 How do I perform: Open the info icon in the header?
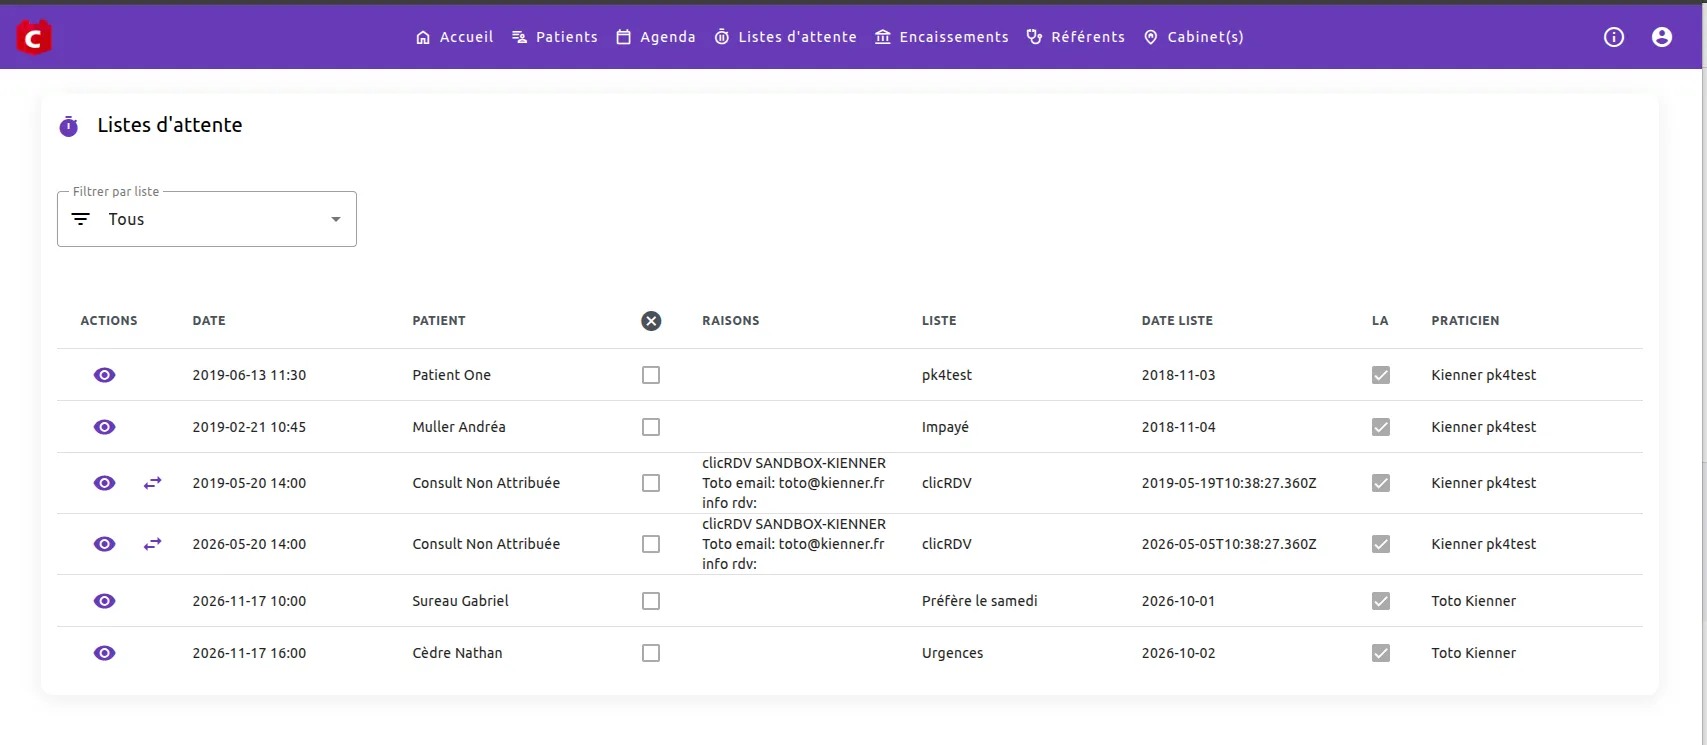pyautogui.click(x=1614, y=37)
